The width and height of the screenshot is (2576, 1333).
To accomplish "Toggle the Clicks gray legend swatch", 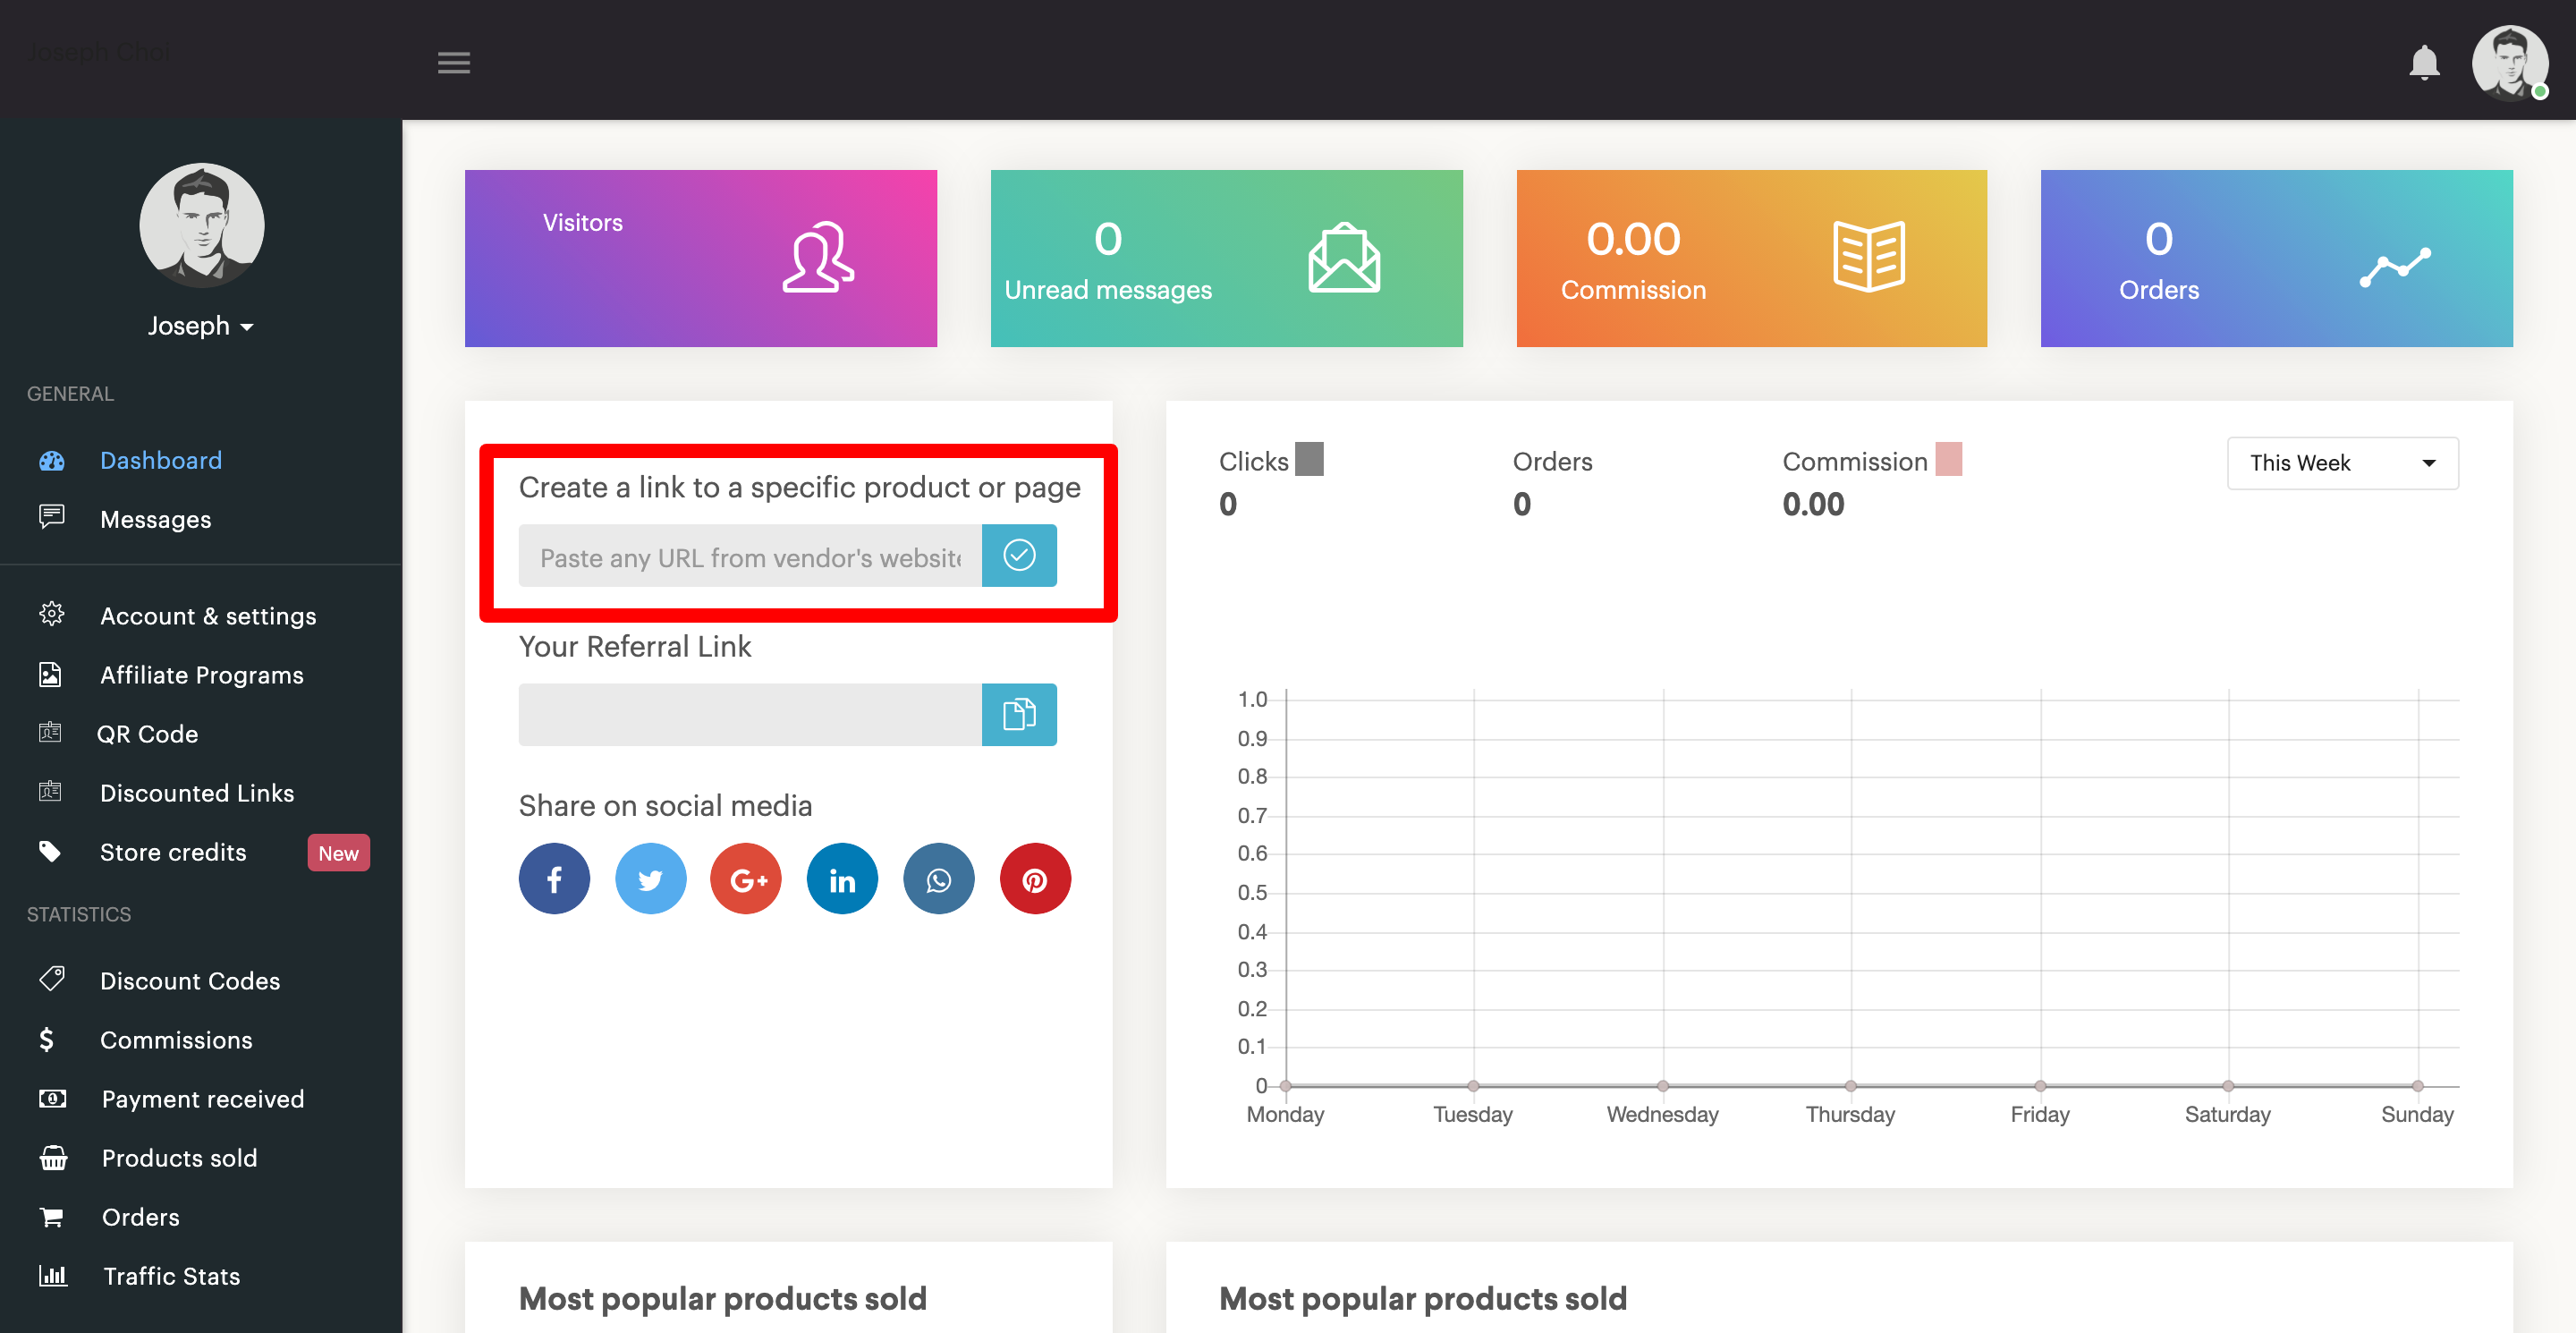I will (1309, 459).
